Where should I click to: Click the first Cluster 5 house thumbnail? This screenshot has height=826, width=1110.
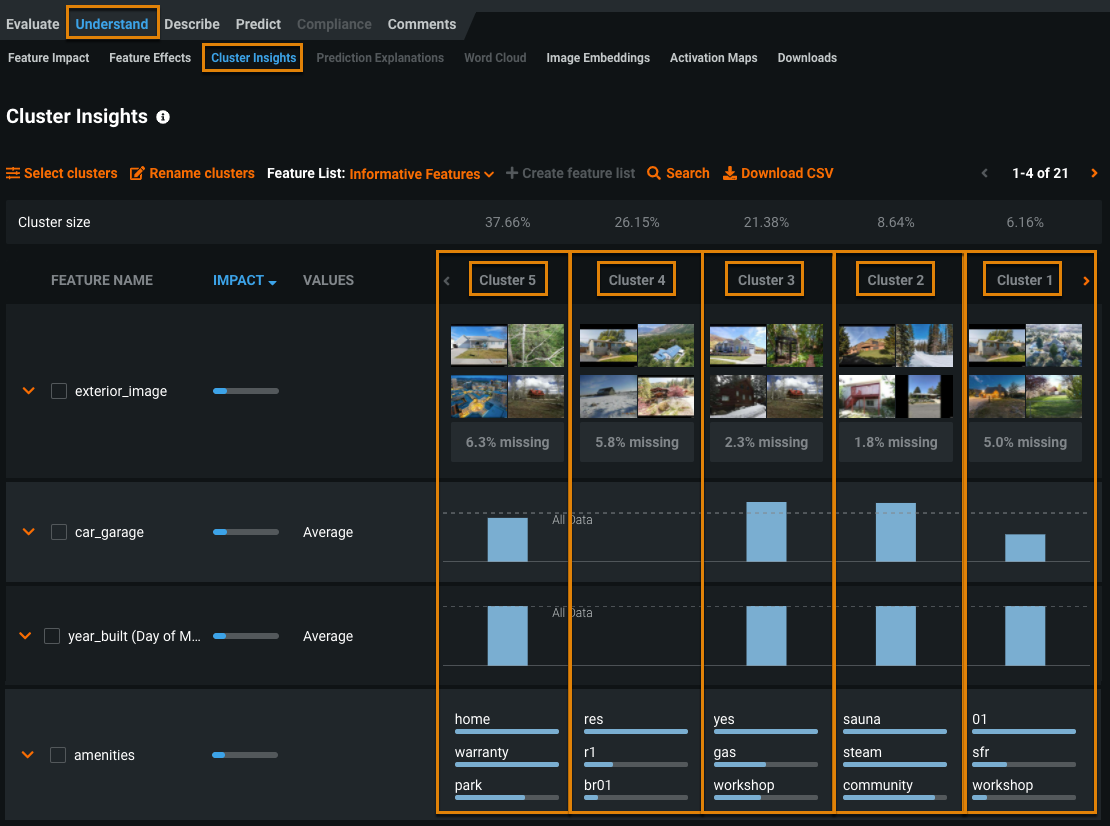click(478, 345)
